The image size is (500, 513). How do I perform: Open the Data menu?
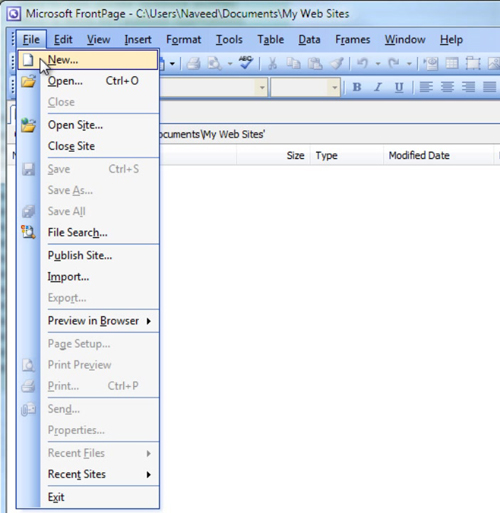pos(309,40)
